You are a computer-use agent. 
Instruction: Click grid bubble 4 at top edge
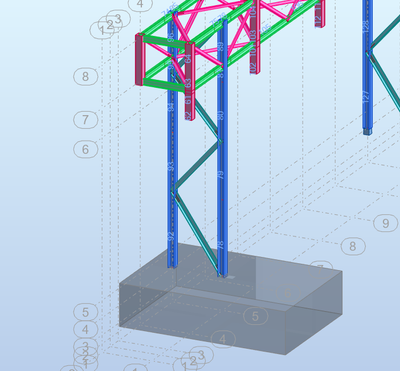coord(140,4)
